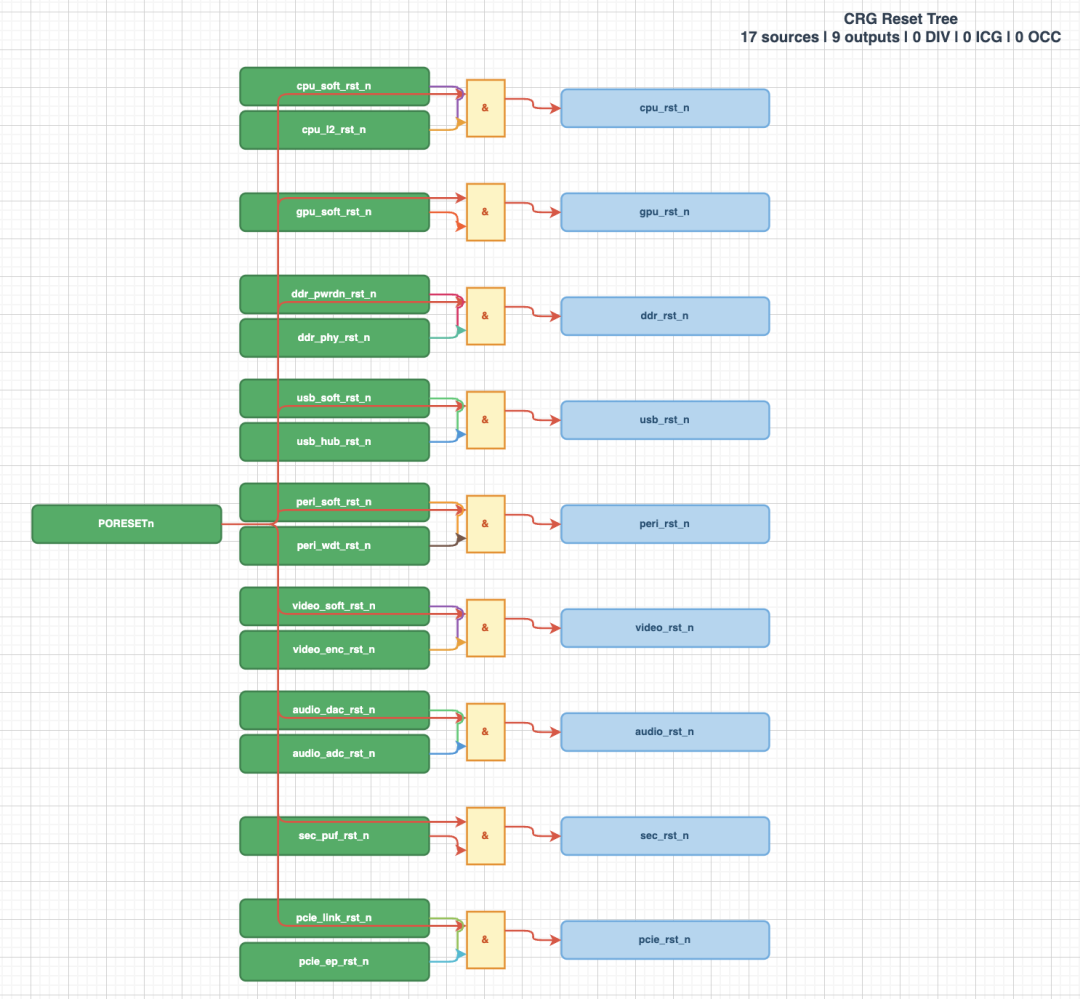Image resolution: width=1080 pixels, height=999 pixels.
Task: Click the ddr_phy_rst_n source block
Action: pos(335,338)
